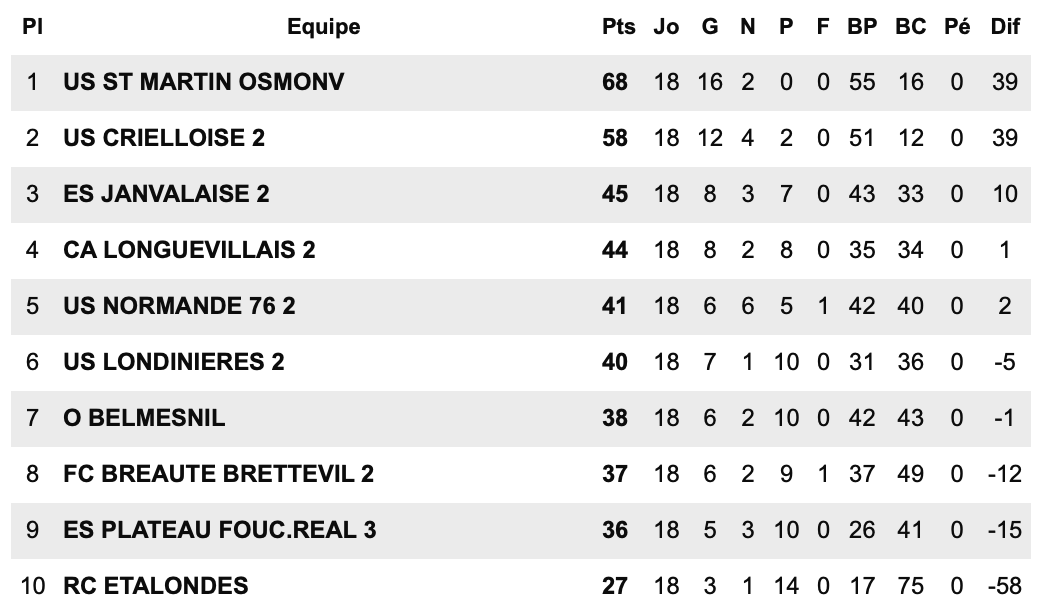Click the -58 goal difference for RC ETALONDES
This screenshot has height=614, width=1048.
tap(1005, 587)
